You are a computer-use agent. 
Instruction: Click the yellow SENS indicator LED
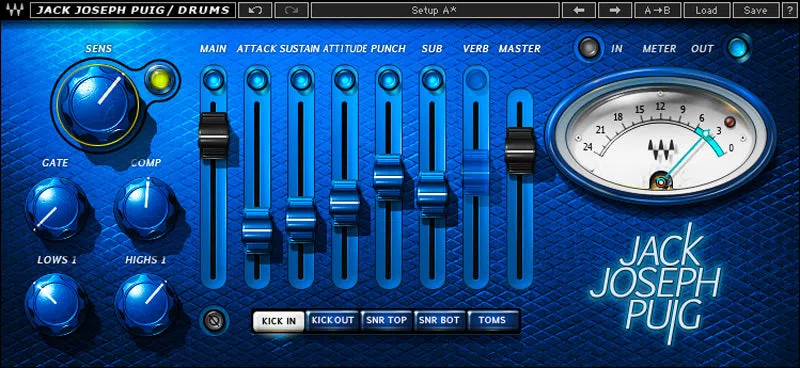click(x=159, y=79)
